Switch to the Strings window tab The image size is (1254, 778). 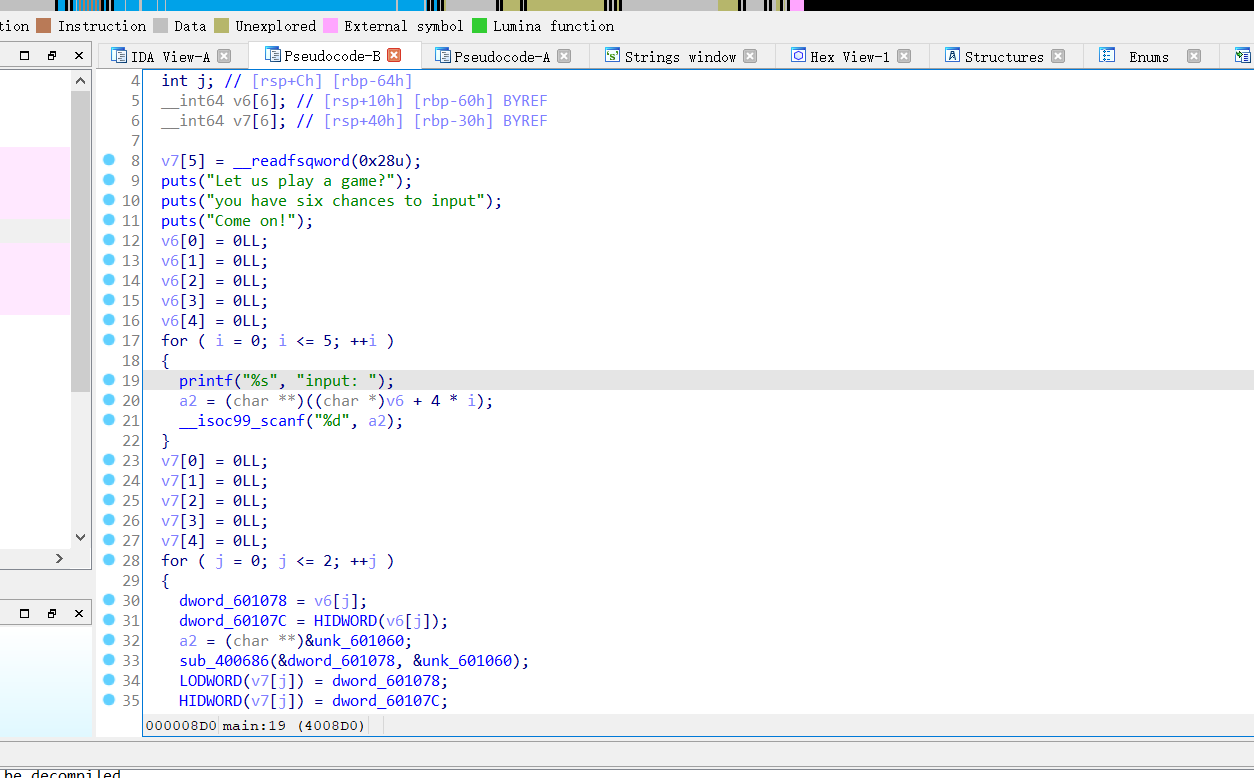pyautogui.click(x=680, y=56)
